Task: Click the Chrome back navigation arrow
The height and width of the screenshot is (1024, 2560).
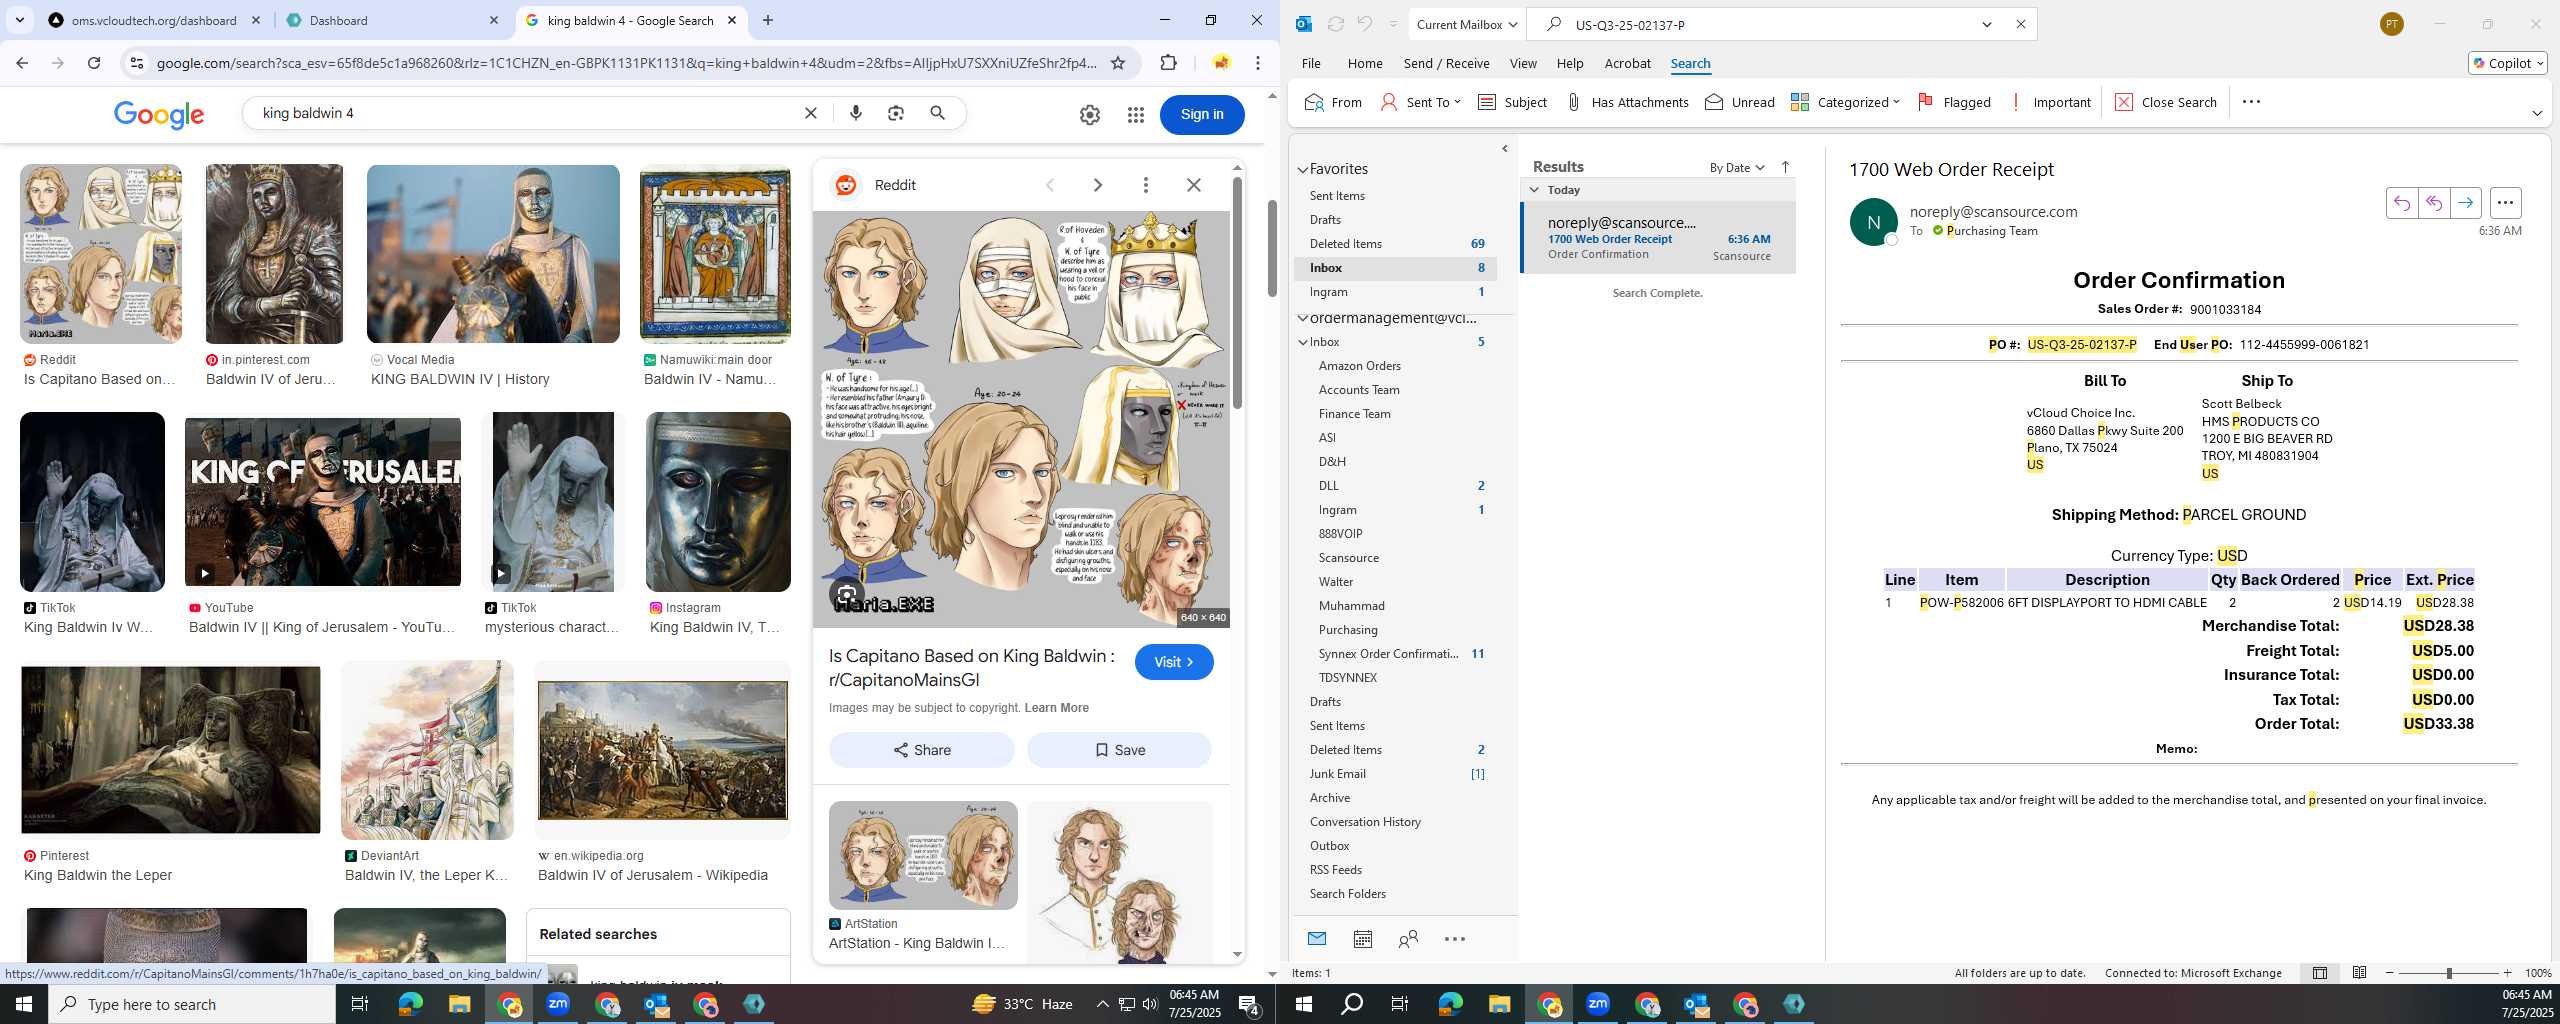Action: (x=22, y=63)
